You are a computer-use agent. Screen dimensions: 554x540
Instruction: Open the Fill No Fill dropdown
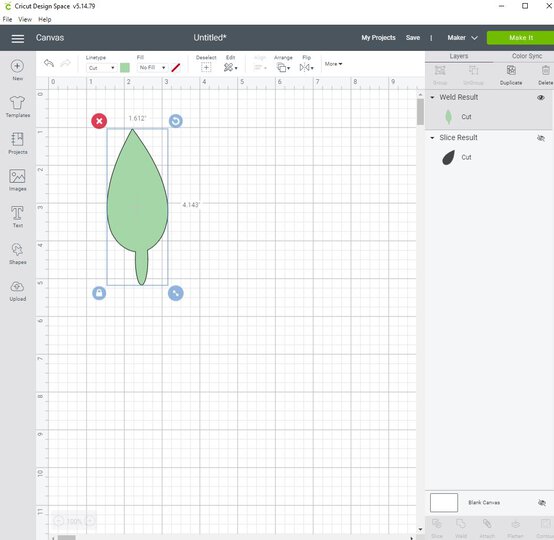tap(152, 68)
